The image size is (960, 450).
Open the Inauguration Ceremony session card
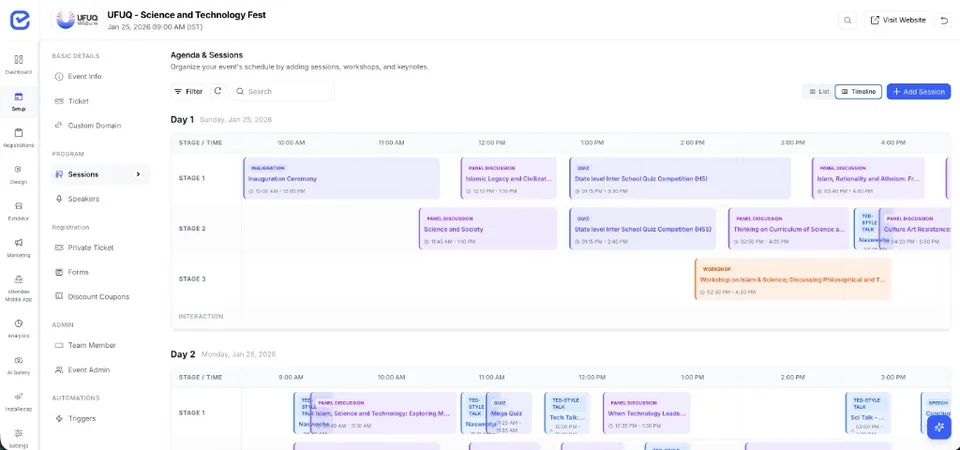pyautogui.click(x=341, y=178)
